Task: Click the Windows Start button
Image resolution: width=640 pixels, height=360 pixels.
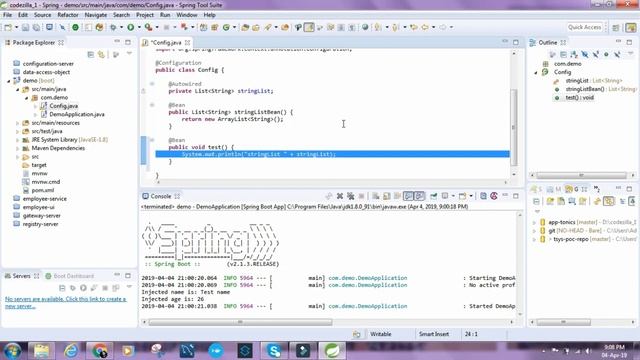Action: tap(12, 351)
